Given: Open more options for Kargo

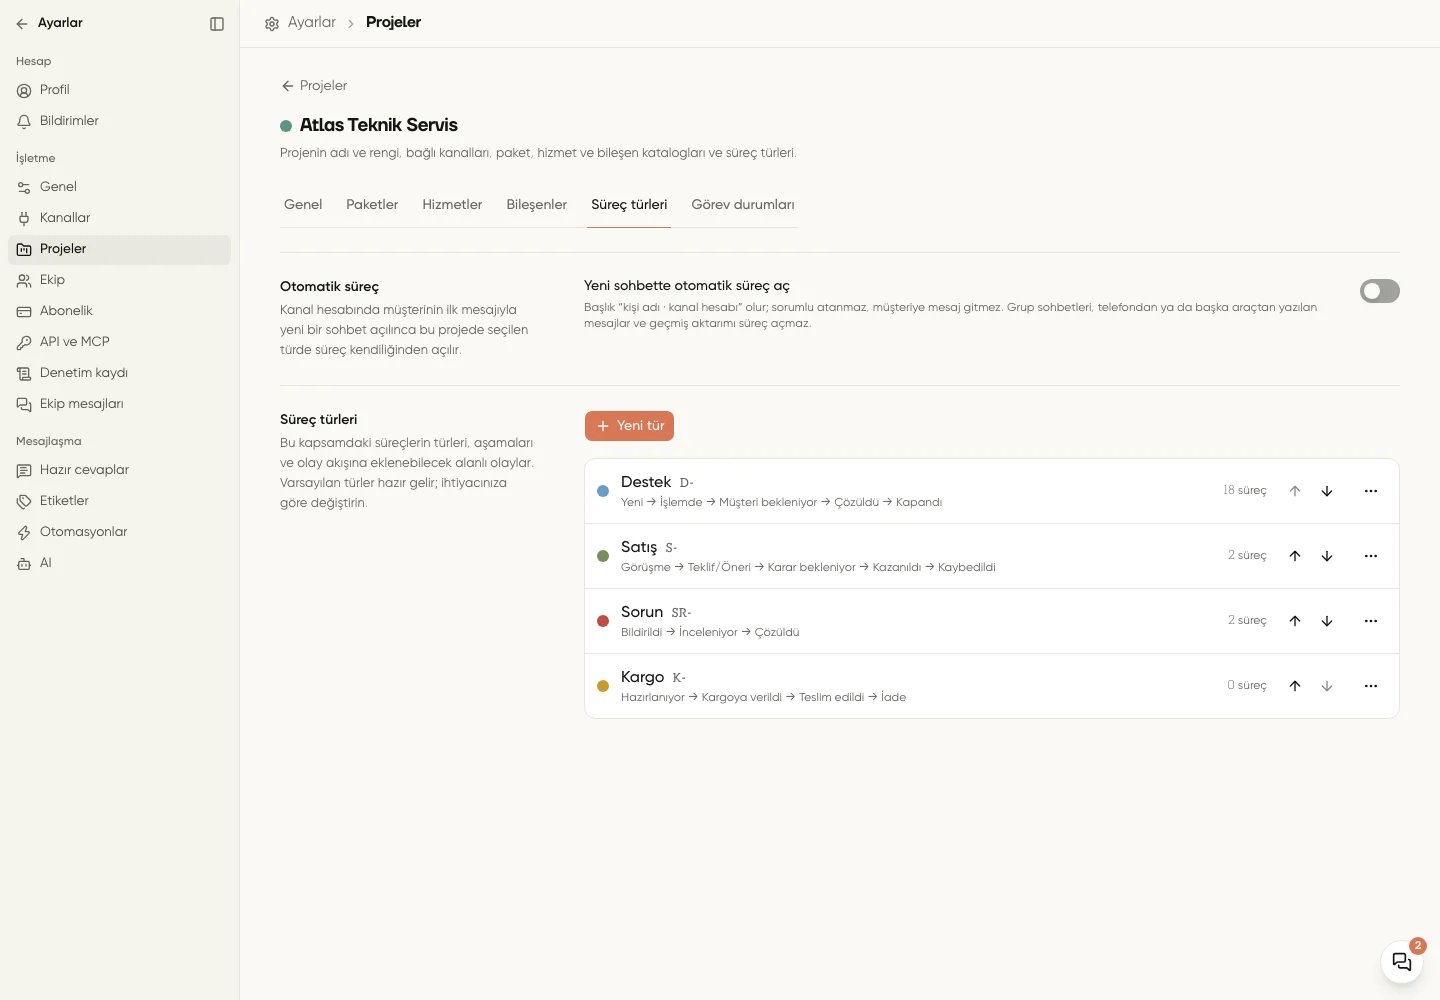Looking at the screenshot, I should pos(1371,686).
